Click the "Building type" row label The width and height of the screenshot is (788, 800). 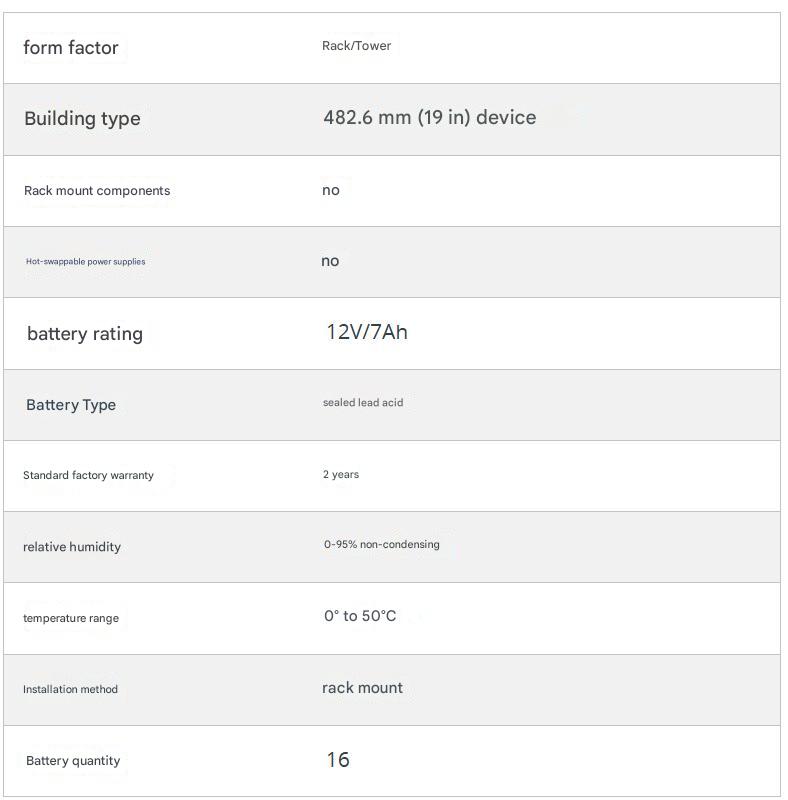(82, 119)
